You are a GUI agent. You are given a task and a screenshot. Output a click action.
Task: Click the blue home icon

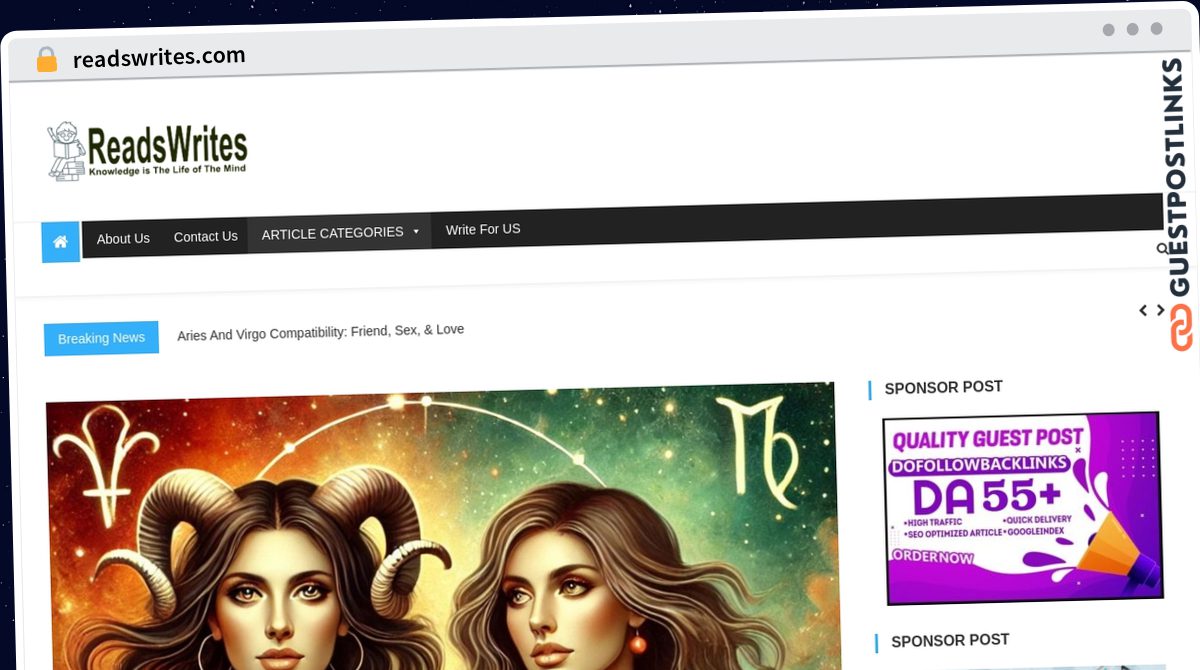click(60, 242)
